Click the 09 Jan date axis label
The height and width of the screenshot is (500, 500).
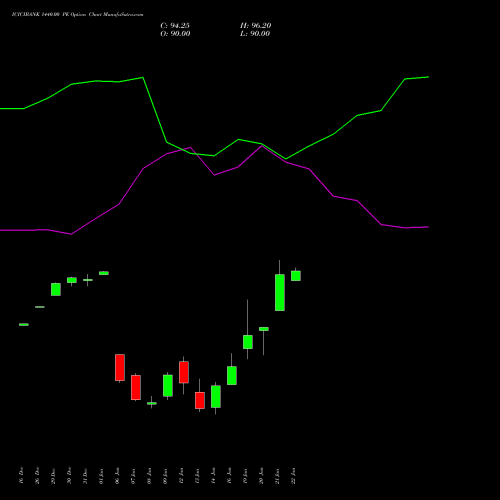[165, 476]
